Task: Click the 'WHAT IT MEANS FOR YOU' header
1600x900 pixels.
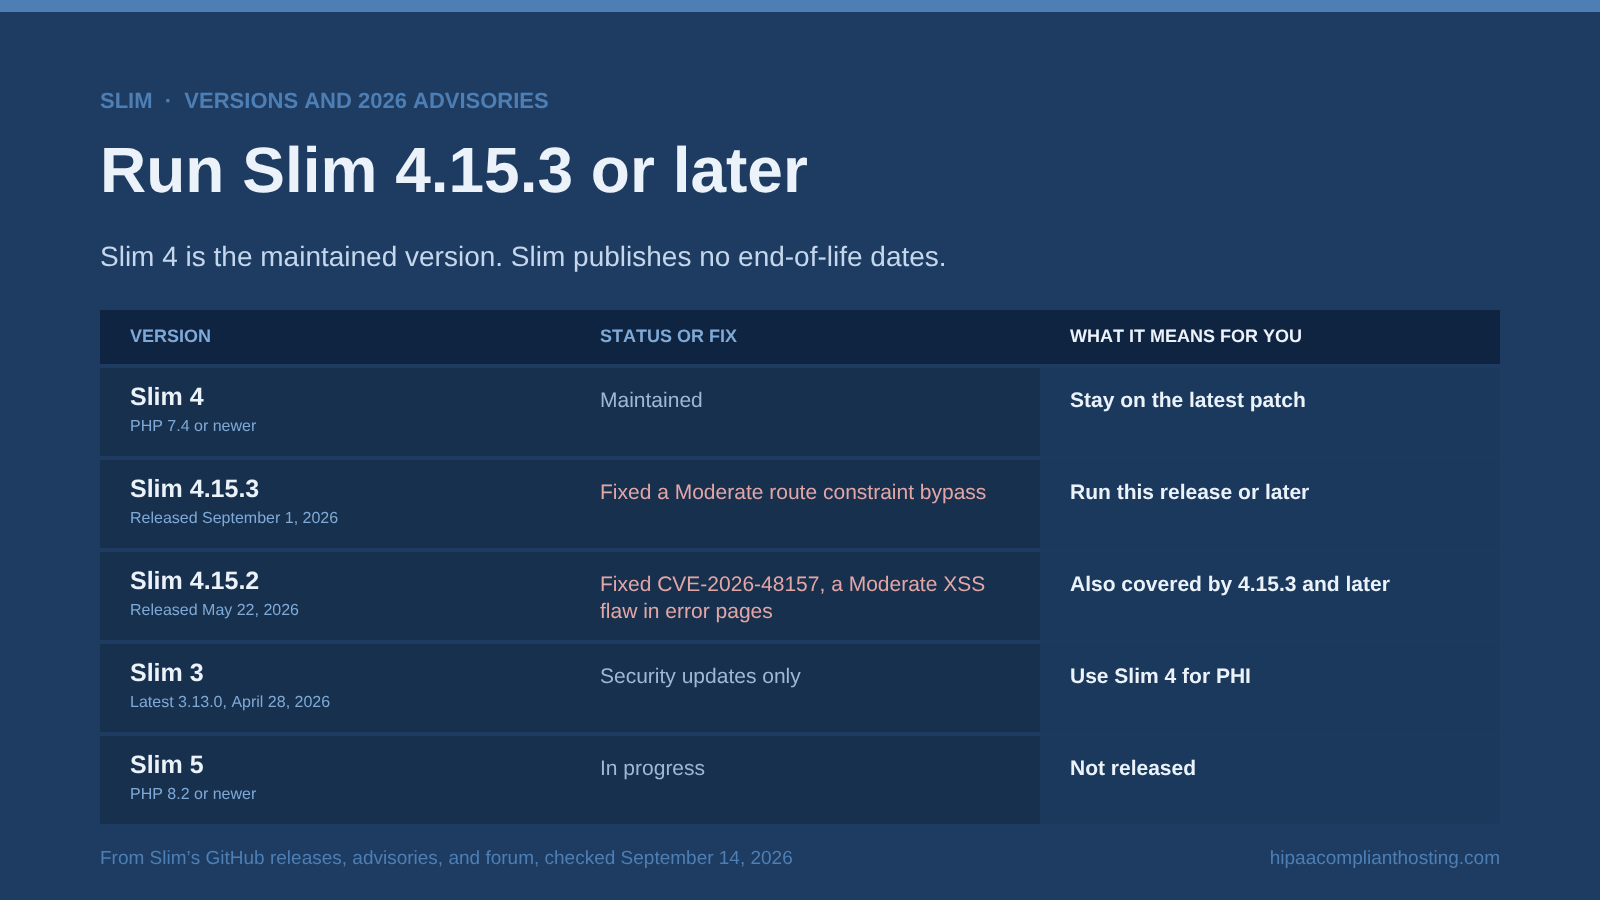Action: [1186, 336]
